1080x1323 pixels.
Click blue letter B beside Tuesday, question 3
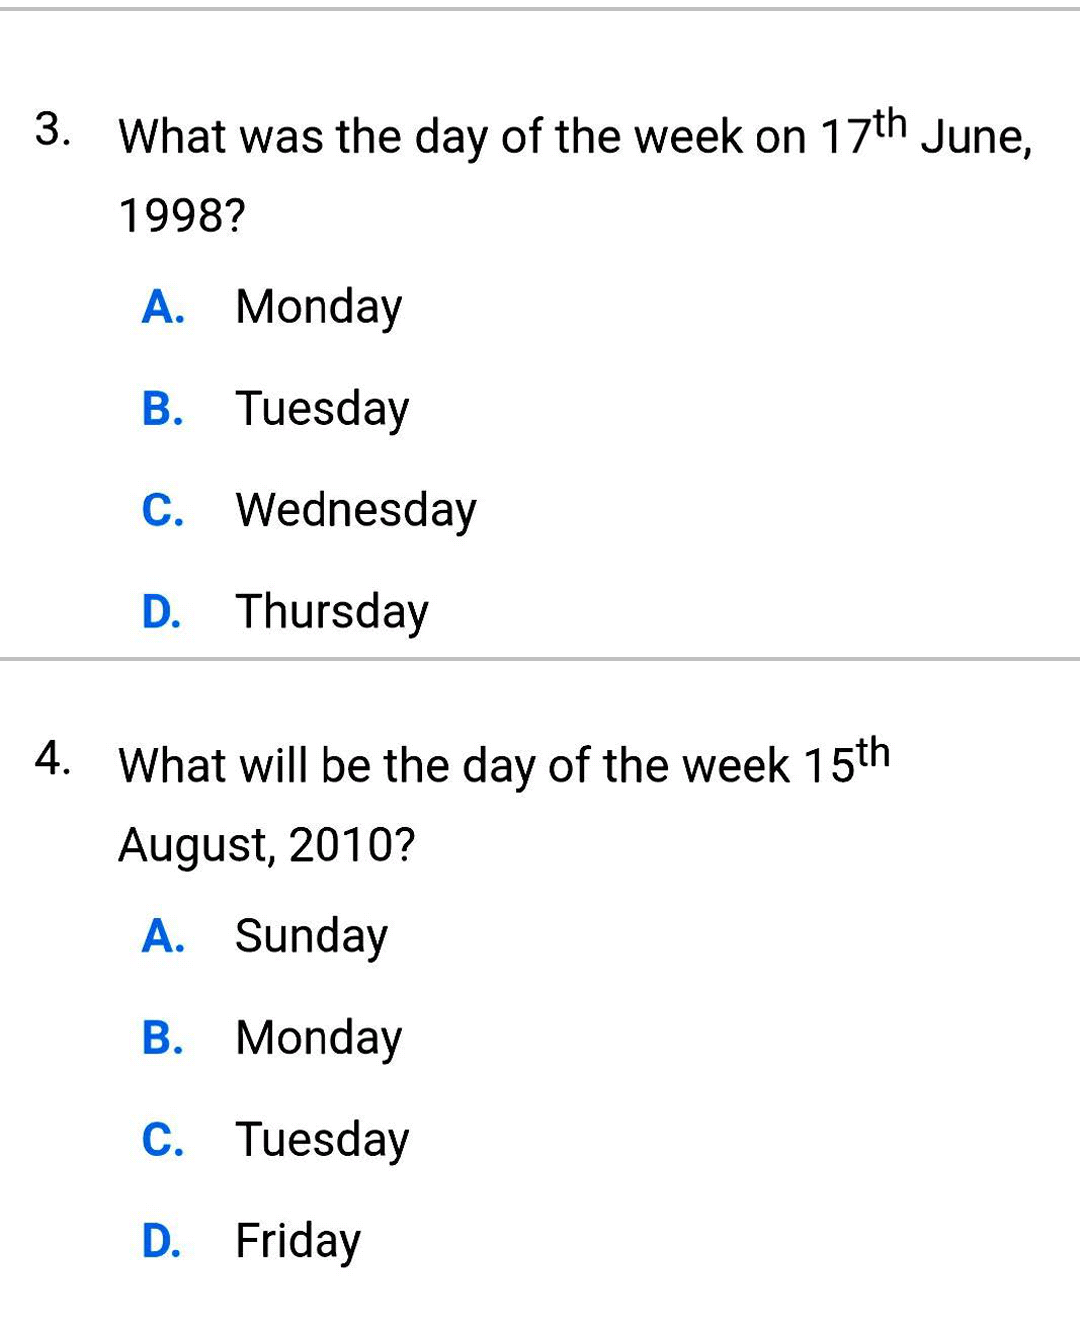[x=162, y=409]
